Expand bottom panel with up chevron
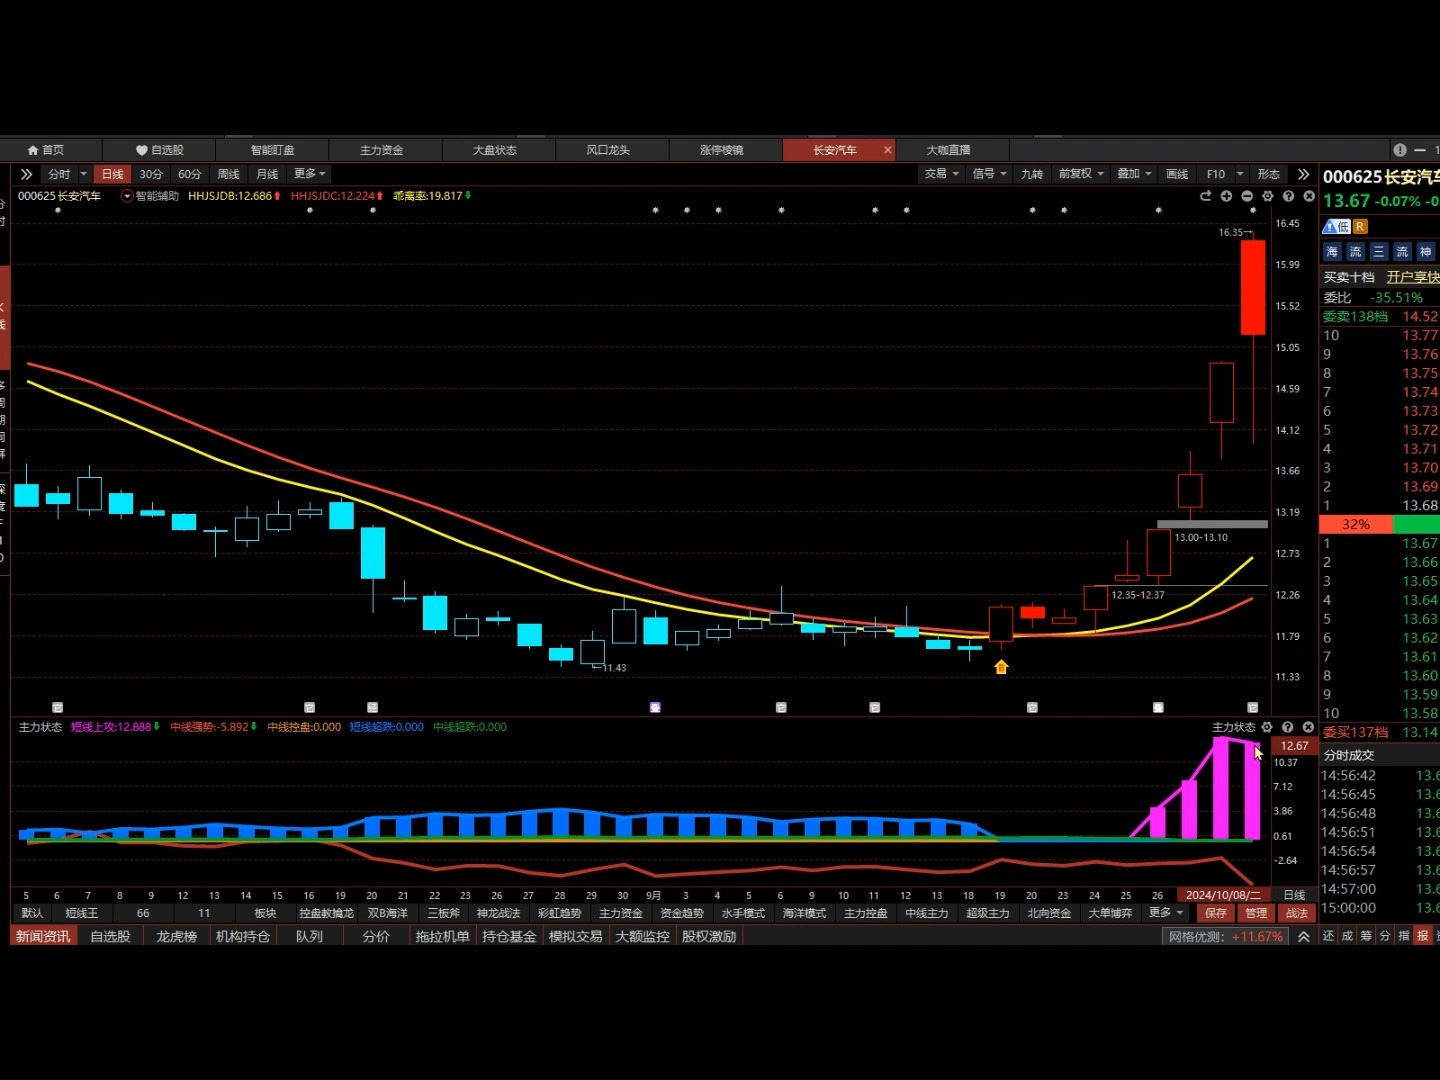The image size is (1440, 1080). point(1304,937)
